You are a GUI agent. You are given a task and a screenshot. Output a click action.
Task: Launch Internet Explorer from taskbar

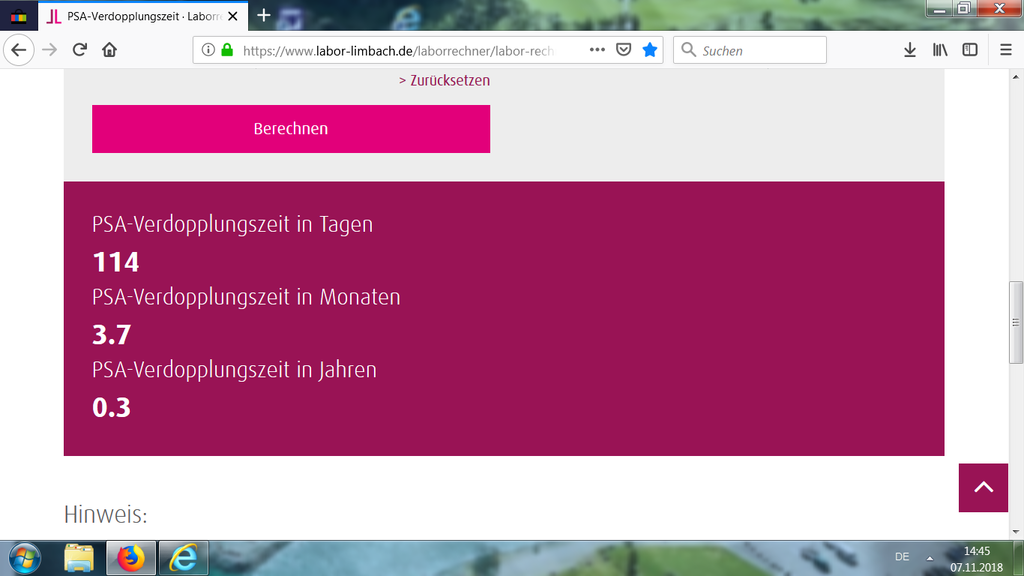184,558
